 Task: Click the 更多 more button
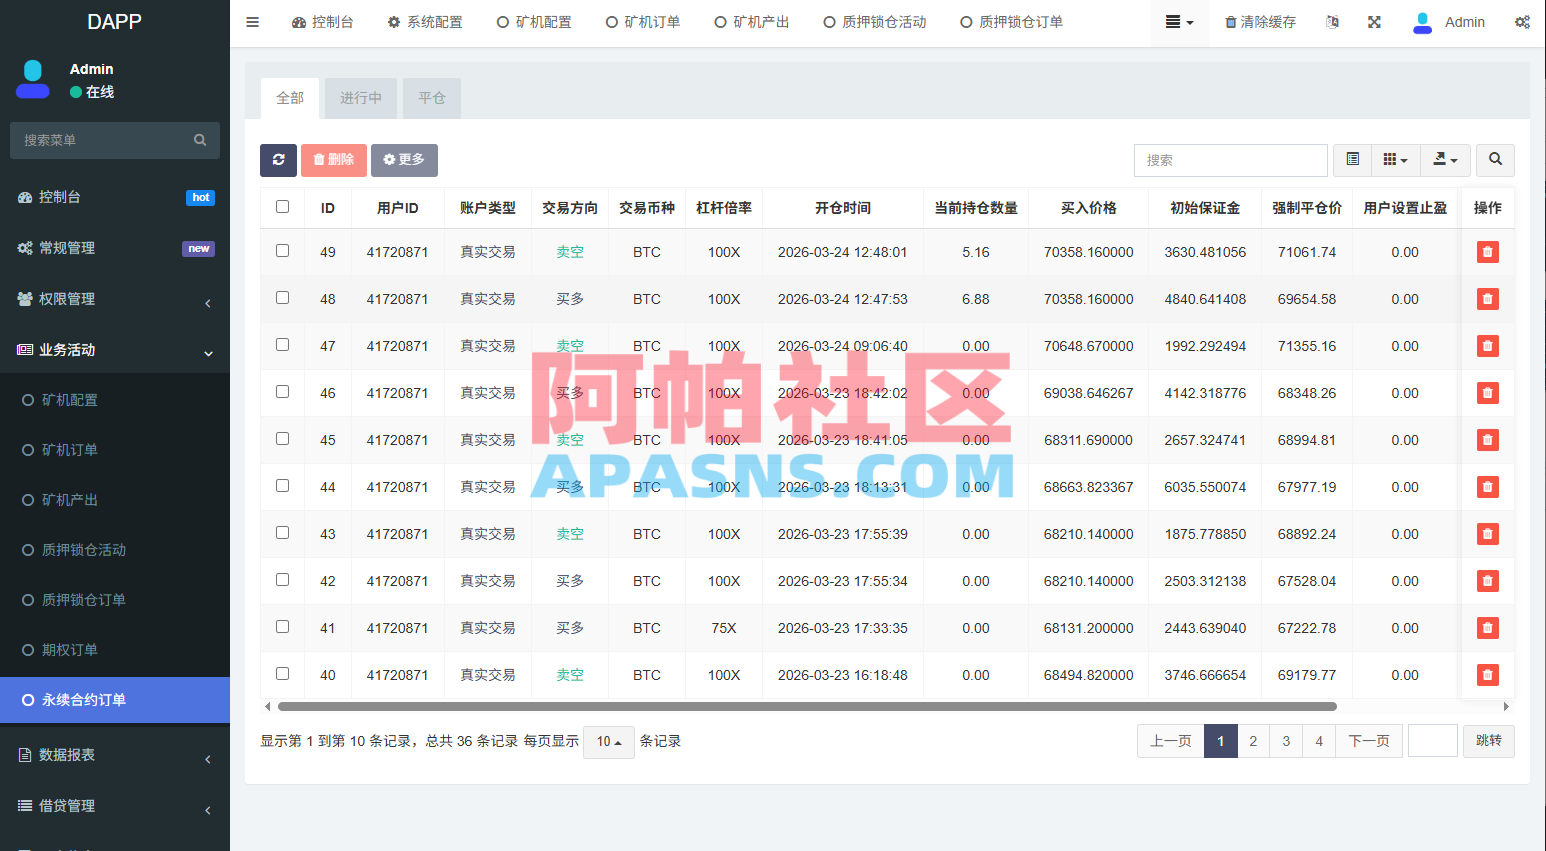(404, 160)
